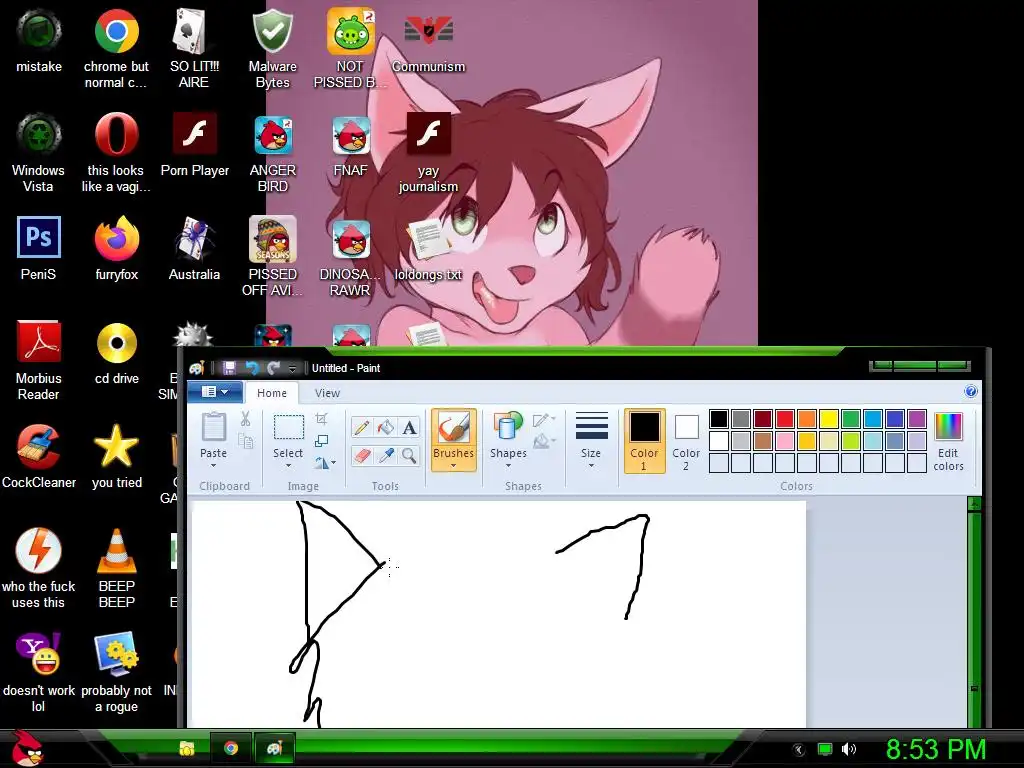Switch to the View ribbon tab
1024x768 pixels.
327,392
